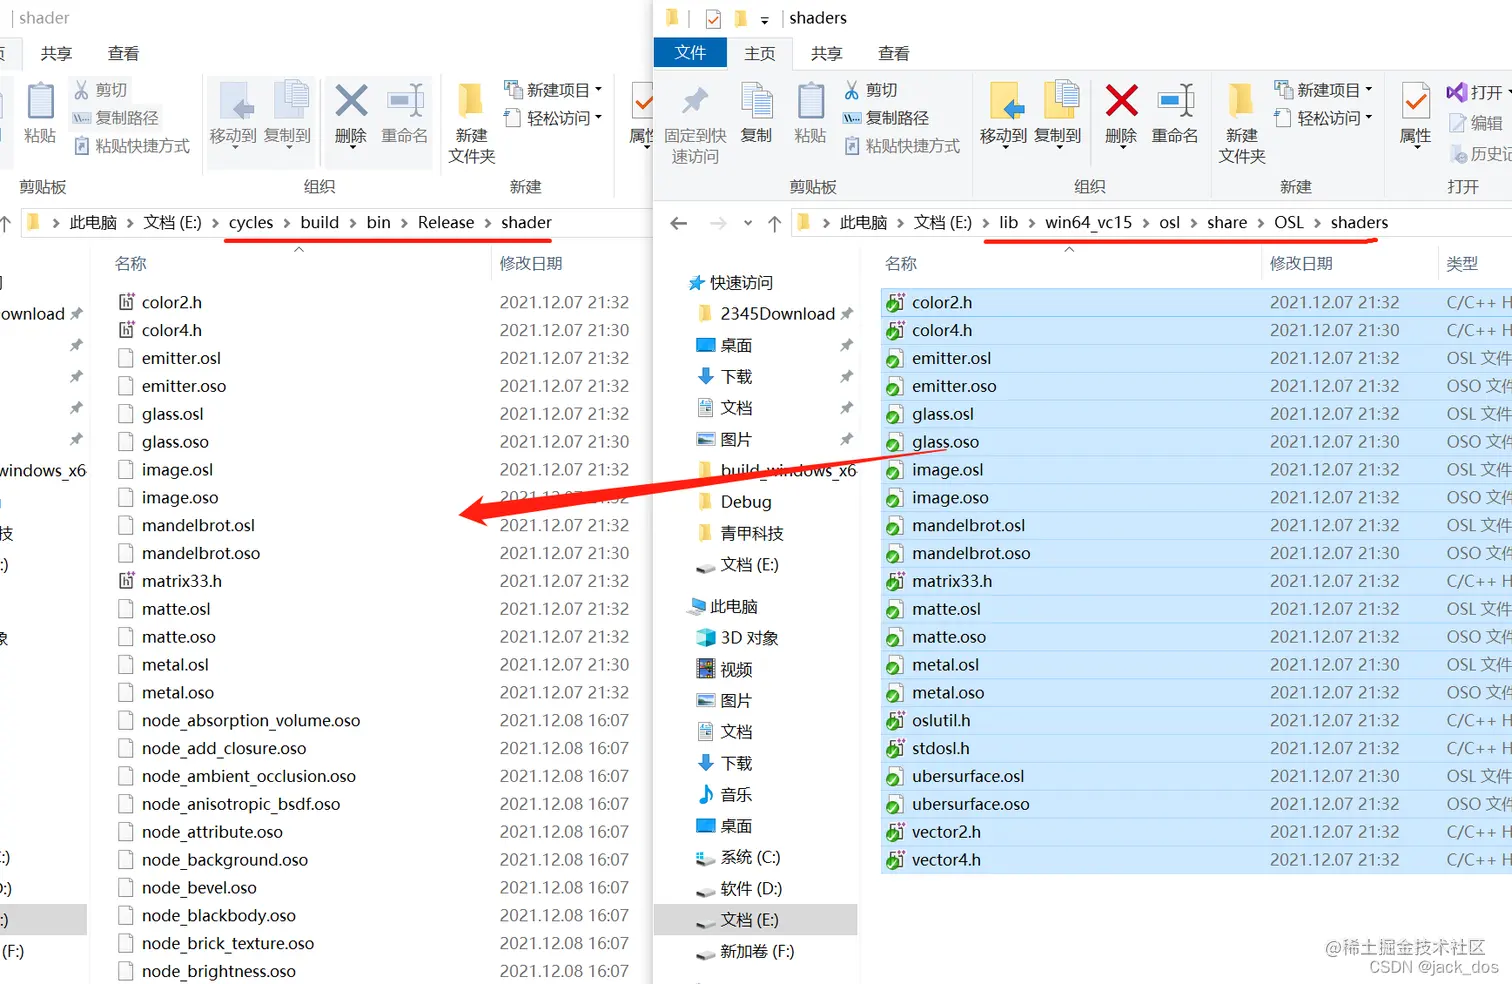Viewport: 1512px width, 984px height.
Task: Click the chevron after win64_vc15 in the address bar
Action: (1146, 223)
